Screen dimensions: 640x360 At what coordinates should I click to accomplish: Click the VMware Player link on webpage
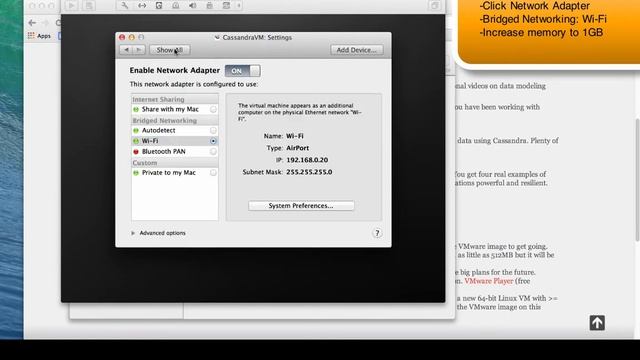489,281
